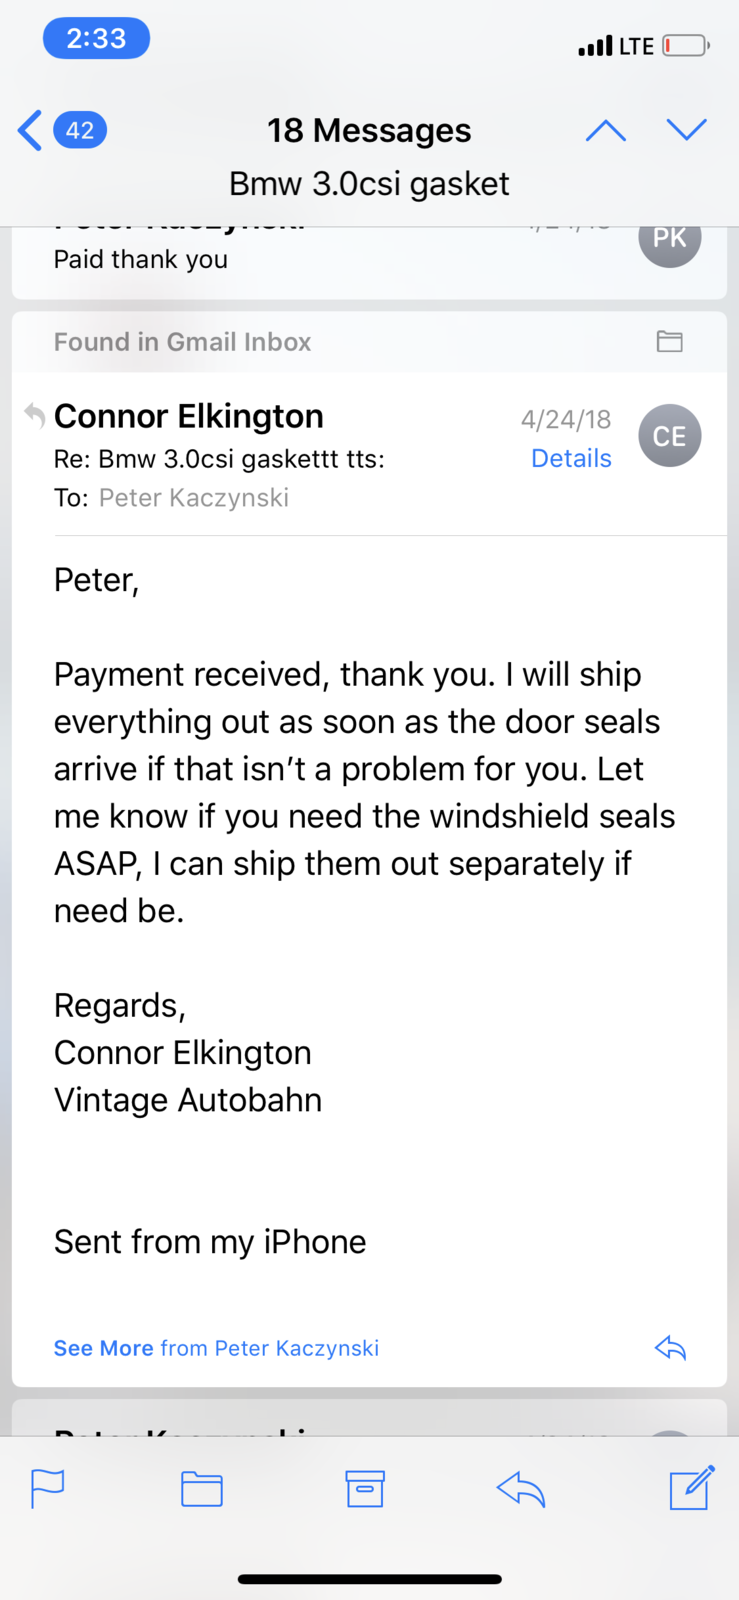Tap the 42 unread count badge

click(x=80, y=131)
